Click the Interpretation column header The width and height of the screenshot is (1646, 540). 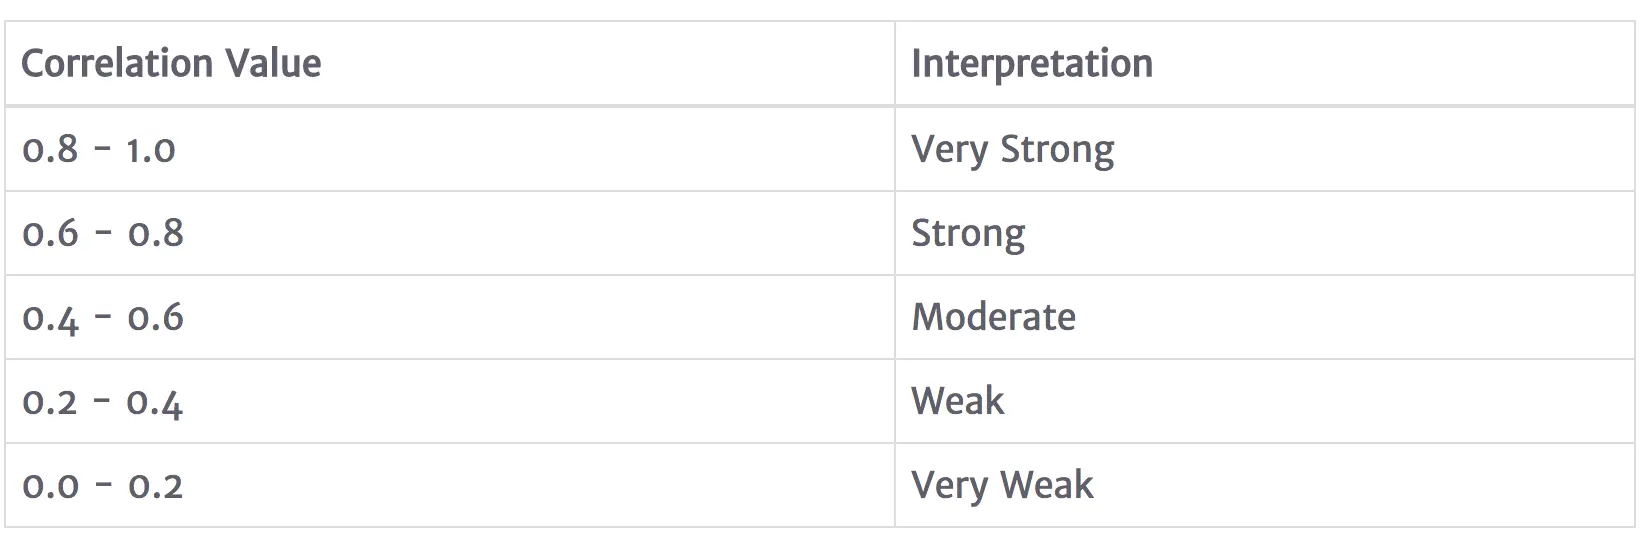tap(1031, 64)
